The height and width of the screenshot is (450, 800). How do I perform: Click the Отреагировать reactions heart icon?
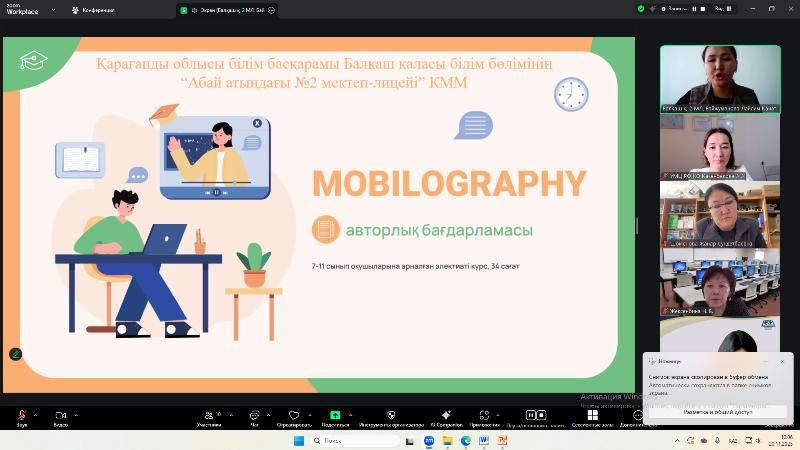pyautogui.click(x=294, y=415)
